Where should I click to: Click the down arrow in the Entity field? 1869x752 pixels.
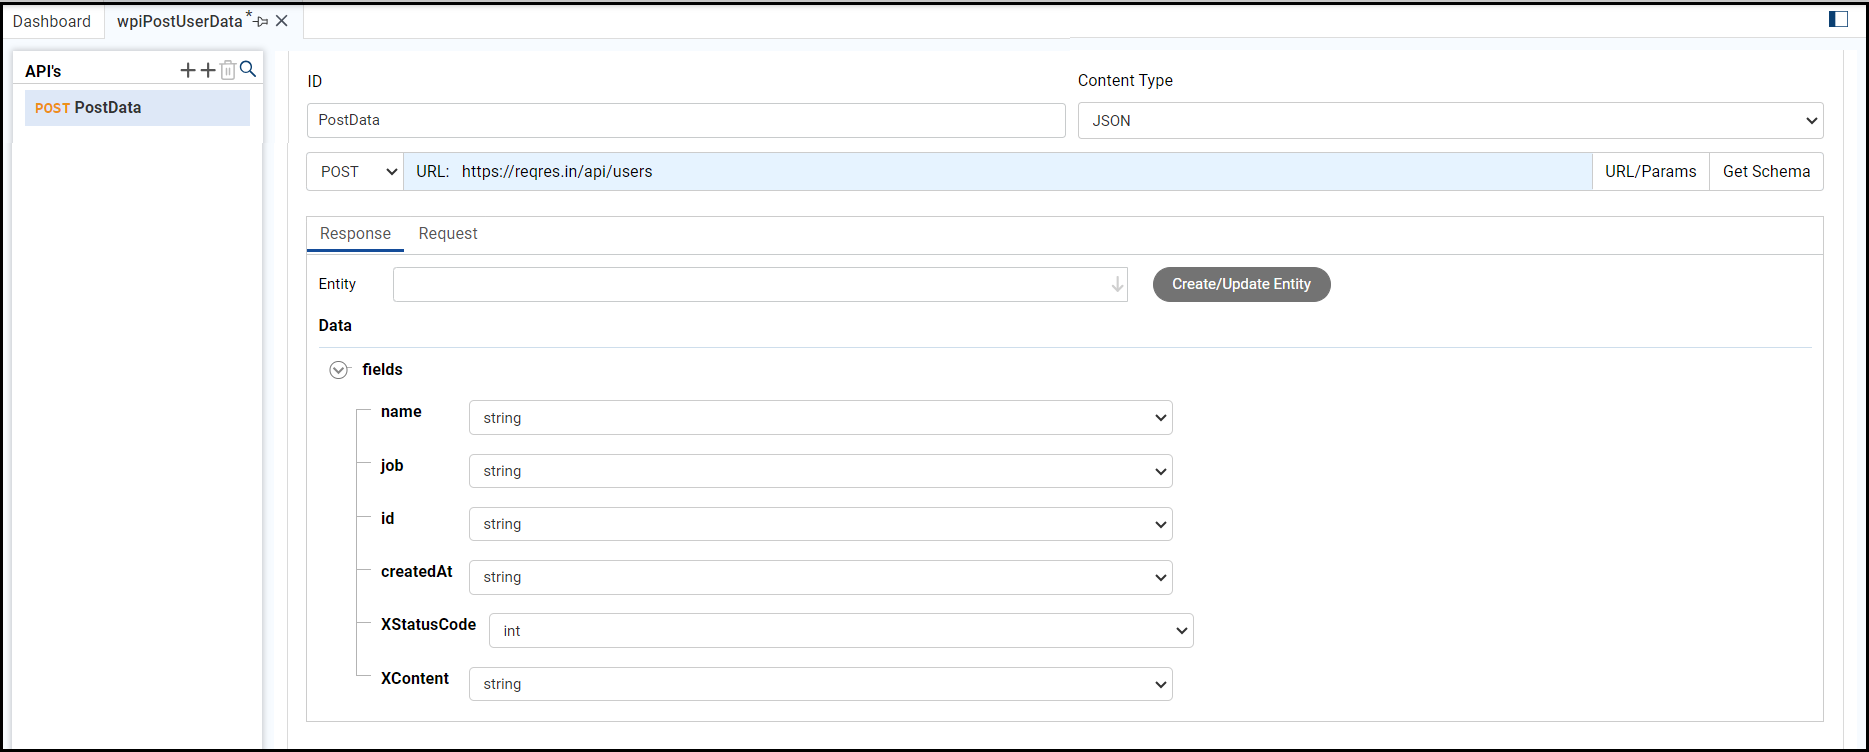pos(1117,285)
